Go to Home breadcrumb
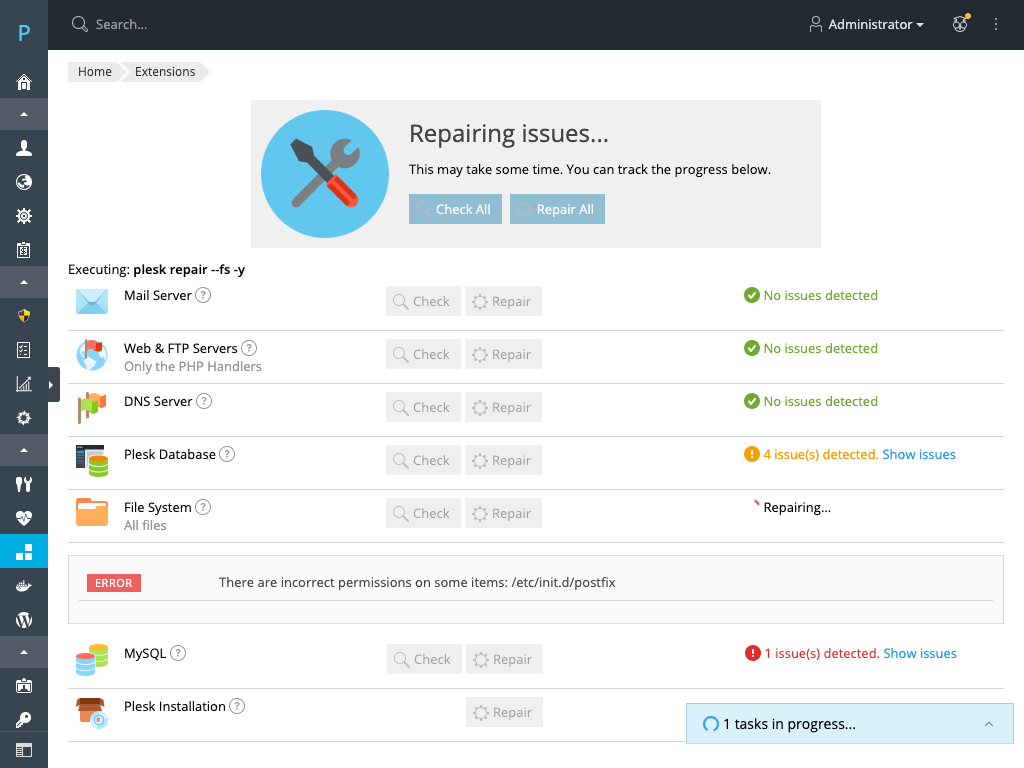Screen dimensions: 1024x768 95,72
